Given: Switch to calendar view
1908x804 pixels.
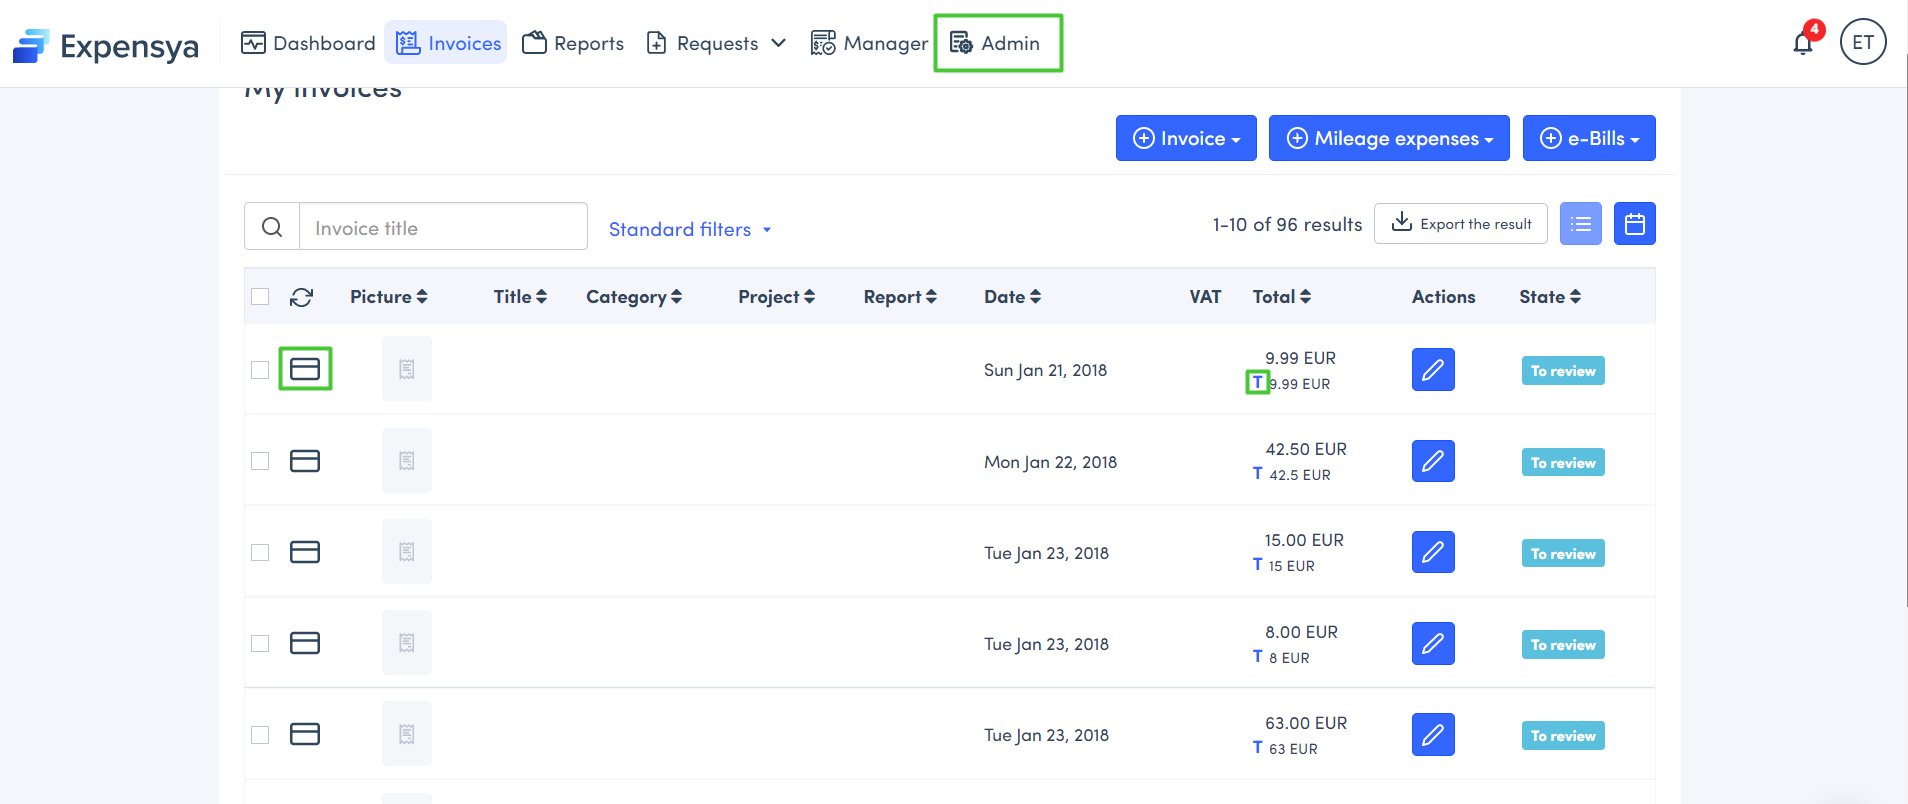Looking at the screenshot, I should coord(1634,224).
